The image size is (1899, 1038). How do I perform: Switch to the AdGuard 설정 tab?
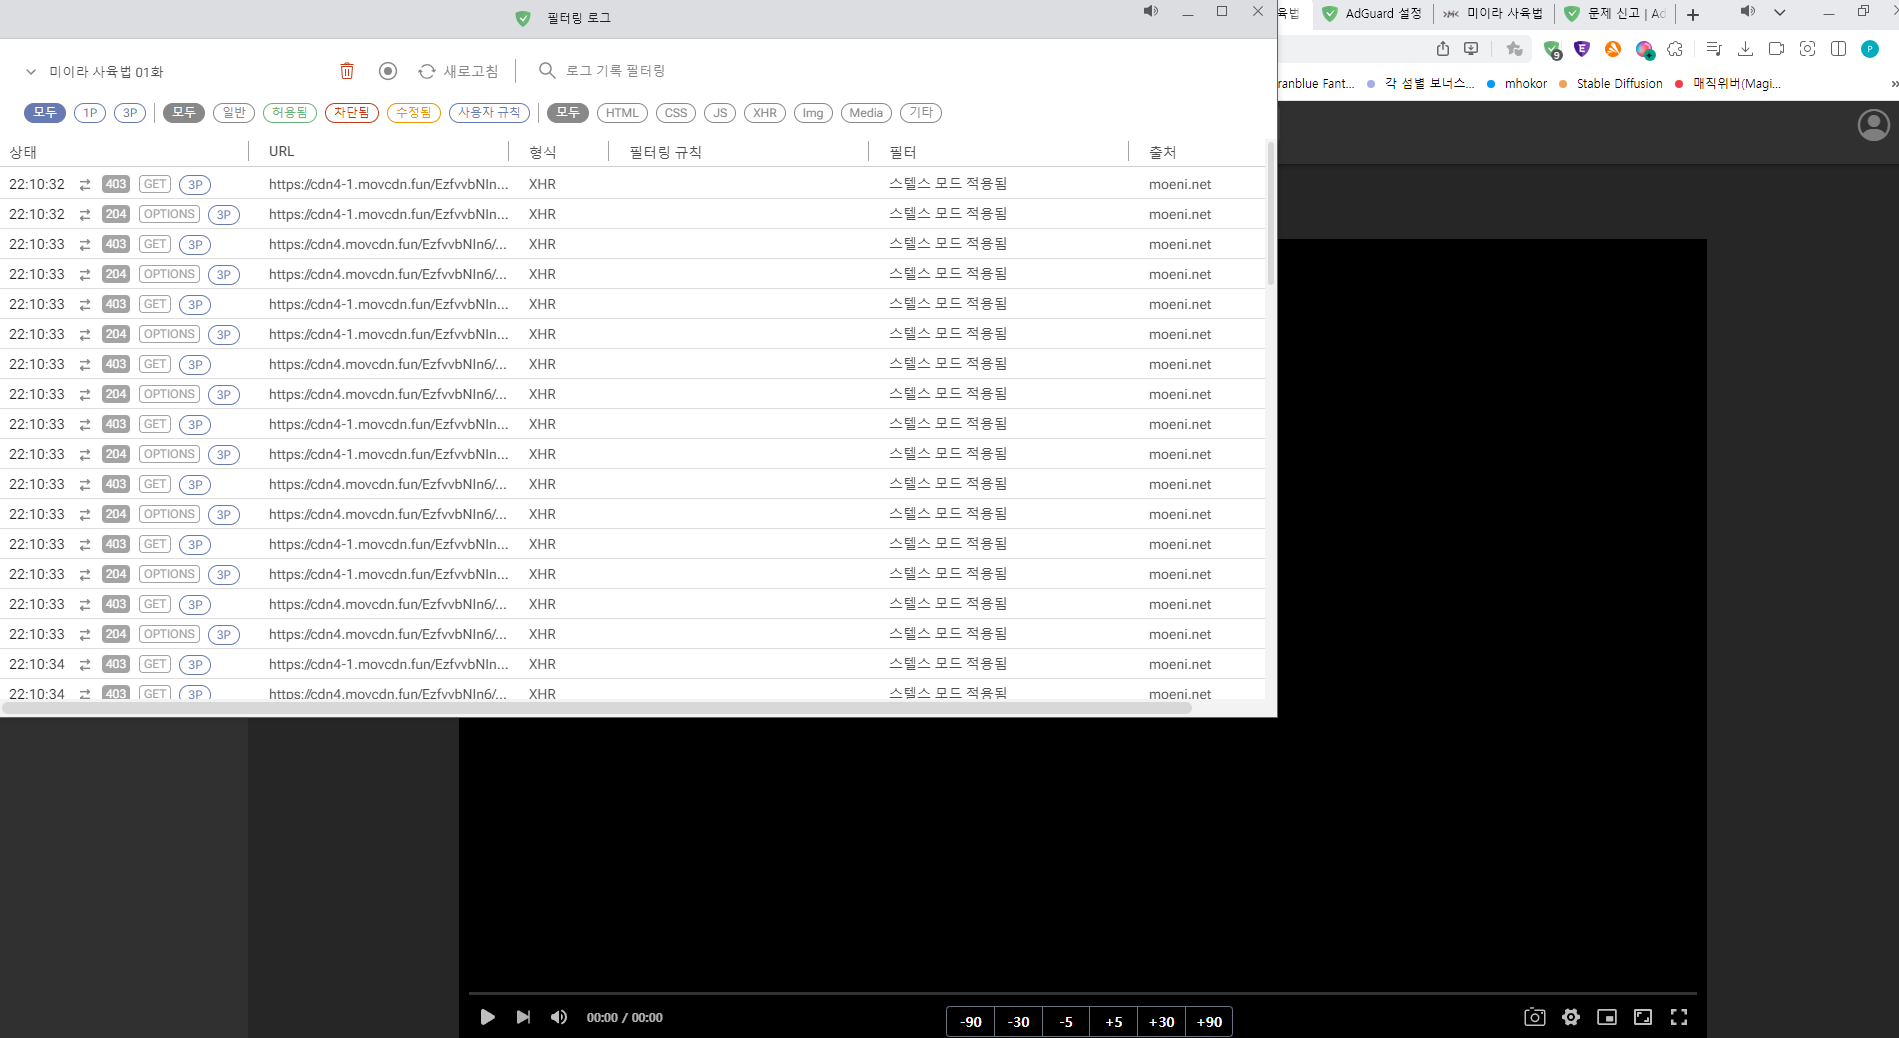pyautogui.click(x=1383, y=14)
